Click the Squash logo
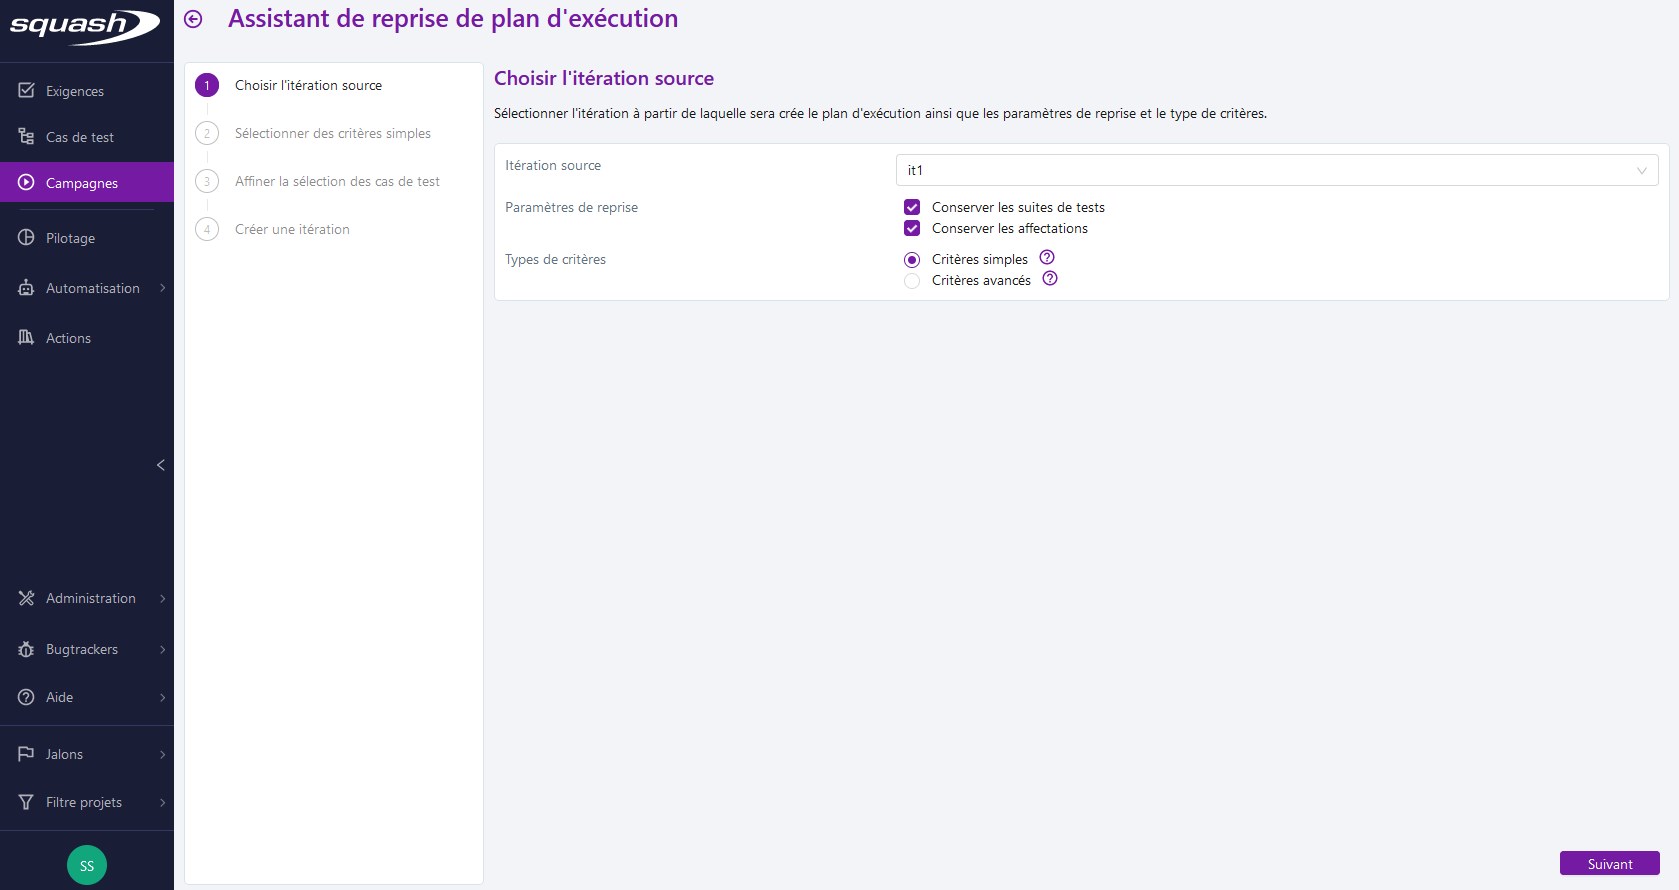 click(x=84, y=26)
